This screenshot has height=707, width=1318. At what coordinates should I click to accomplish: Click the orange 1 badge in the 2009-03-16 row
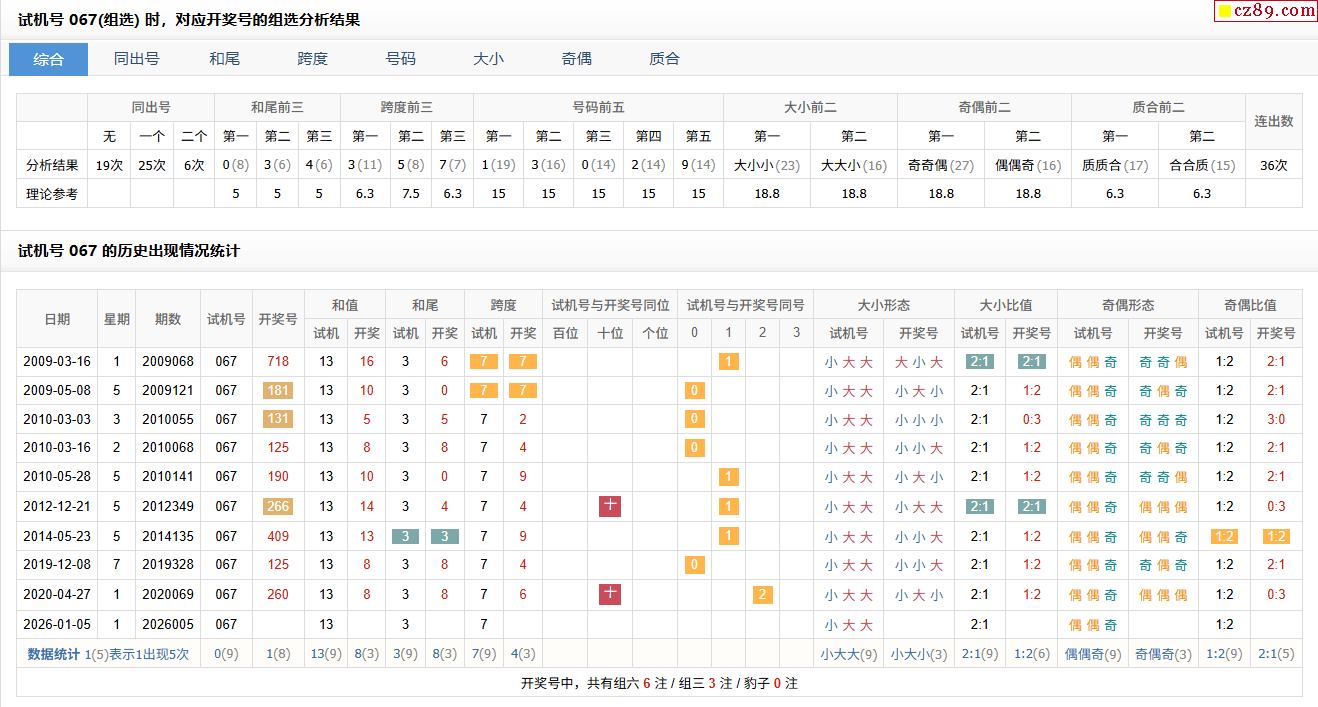[729, 362]
